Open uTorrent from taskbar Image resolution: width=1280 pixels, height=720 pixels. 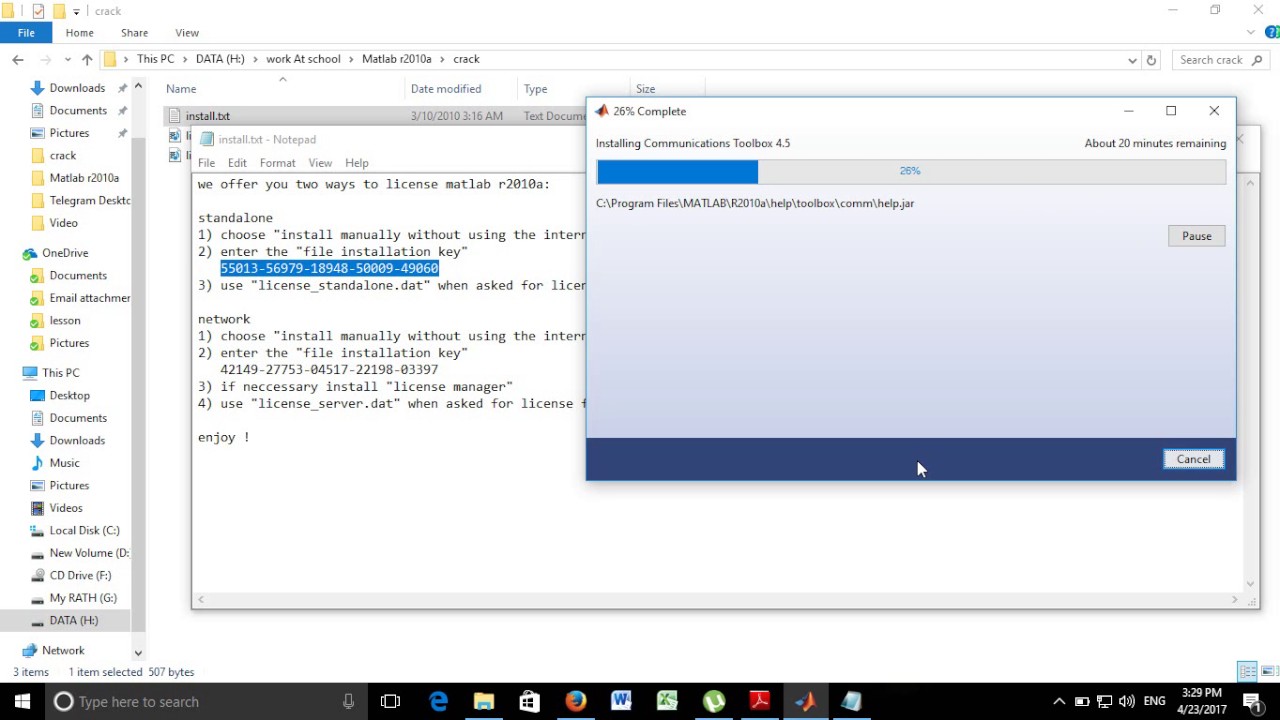[713, 702]
